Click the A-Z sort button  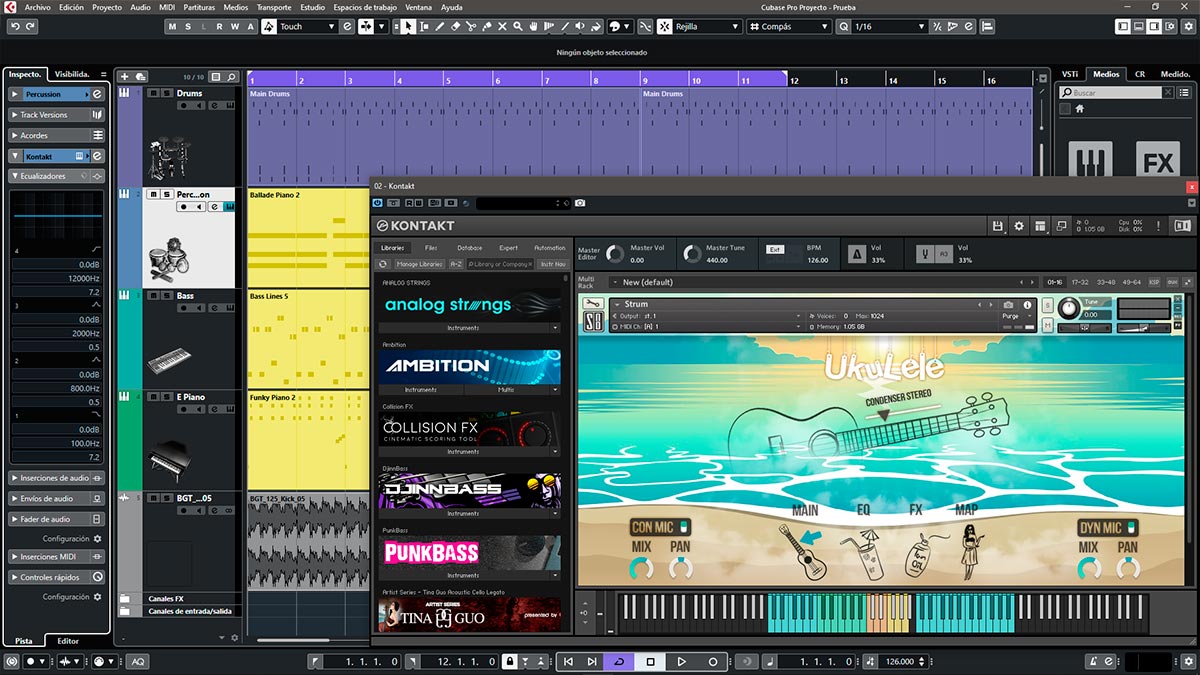pyautogui.click(x=455, y=264)
